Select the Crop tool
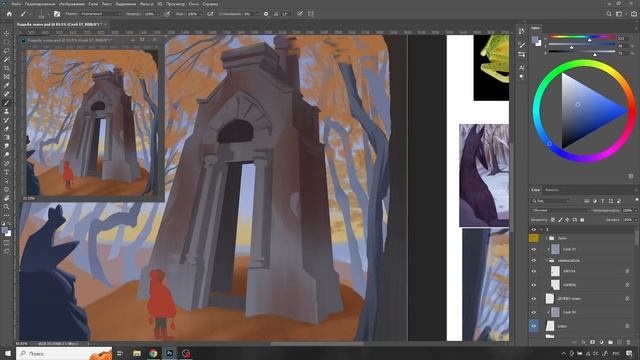This screenshot has height=360, width=640. (x=6, y=68)
